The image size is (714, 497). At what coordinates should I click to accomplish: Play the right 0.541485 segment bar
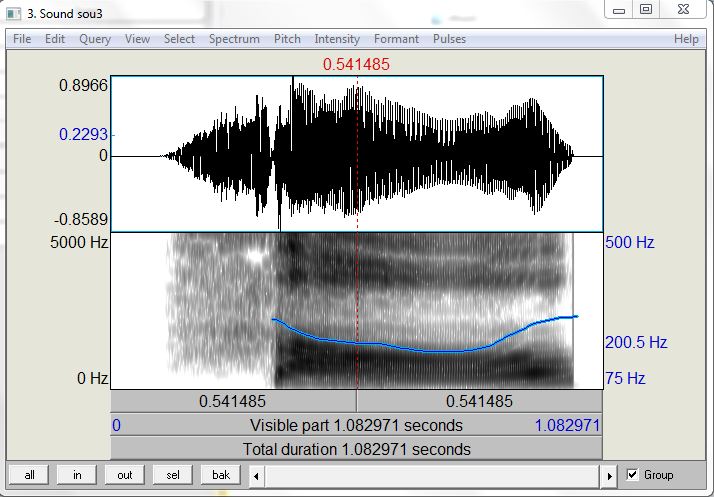(479, 401)
